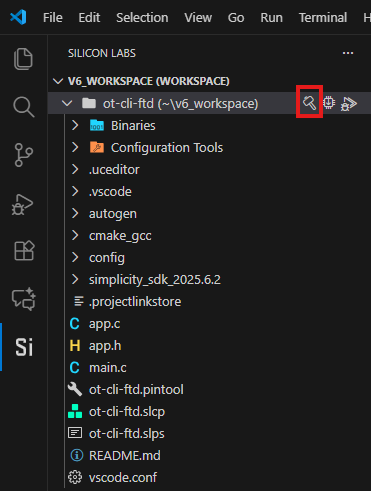Select the ot-cli-ftd (~\v6_workspace) project name

coord(180,104)
